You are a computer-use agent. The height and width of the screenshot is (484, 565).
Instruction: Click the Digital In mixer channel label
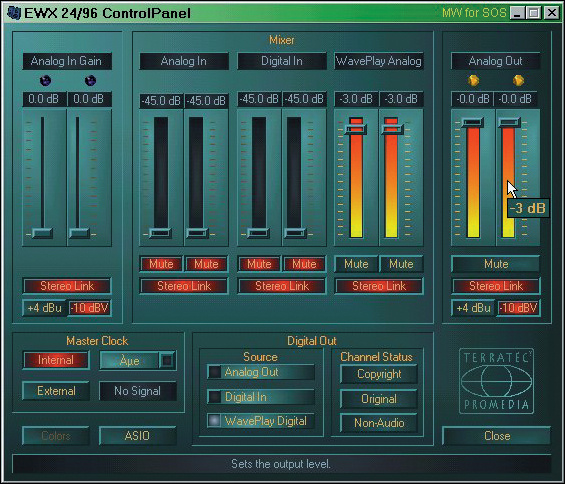[282, 61]
